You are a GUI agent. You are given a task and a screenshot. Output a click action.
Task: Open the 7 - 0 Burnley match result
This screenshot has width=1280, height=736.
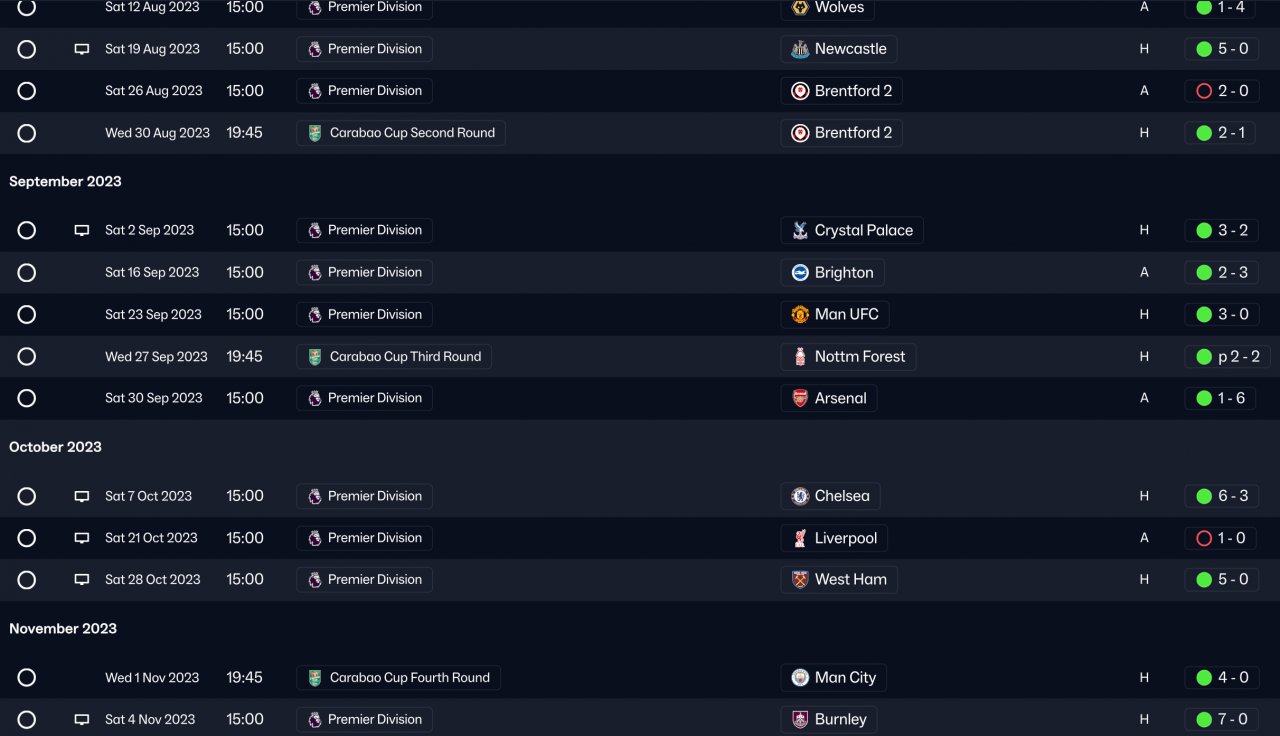pyautogui.click(x=1221, y=720)
